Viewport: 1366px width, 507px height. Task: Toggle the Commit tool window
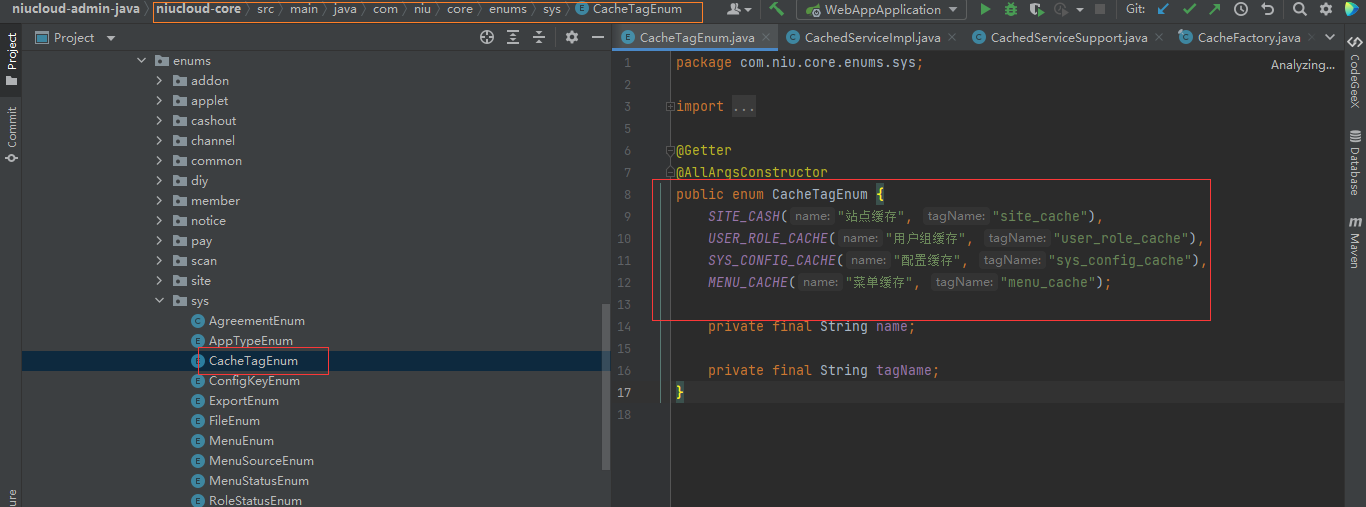click(x=12, y=135)
